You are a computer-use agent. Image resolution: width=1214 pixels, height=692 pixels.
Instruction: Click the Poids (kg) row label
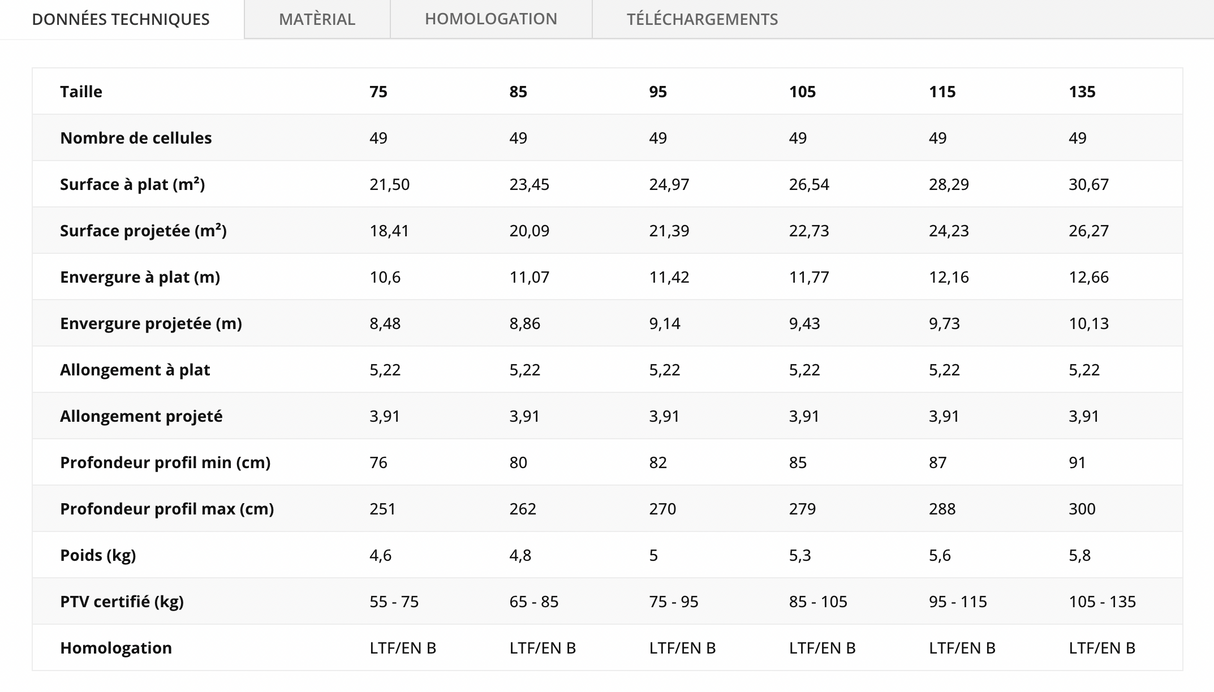point(98,556)
